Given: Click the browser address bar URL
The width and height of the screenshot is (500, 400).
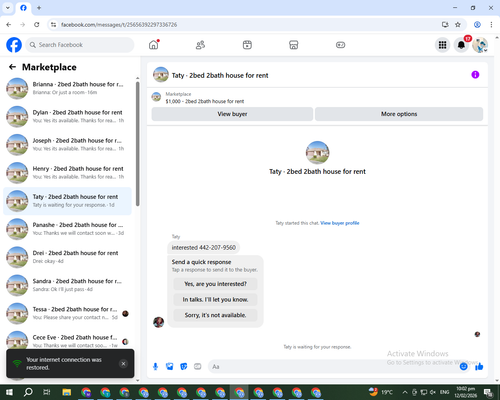Looking at the screenshot, I should coord(119,25).
